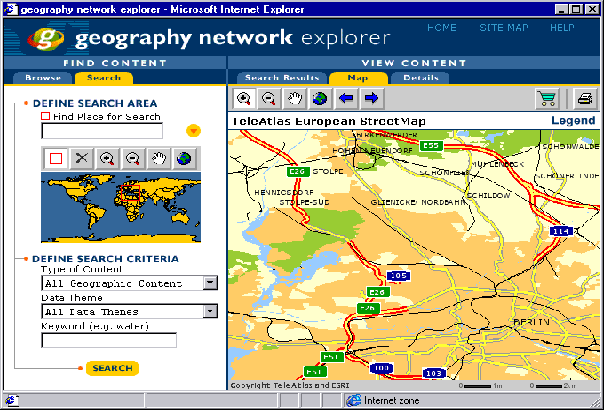This screenshot has width=604, height=410.
Task: Choose zoom out on the world overview map
Action: (133, 158)
